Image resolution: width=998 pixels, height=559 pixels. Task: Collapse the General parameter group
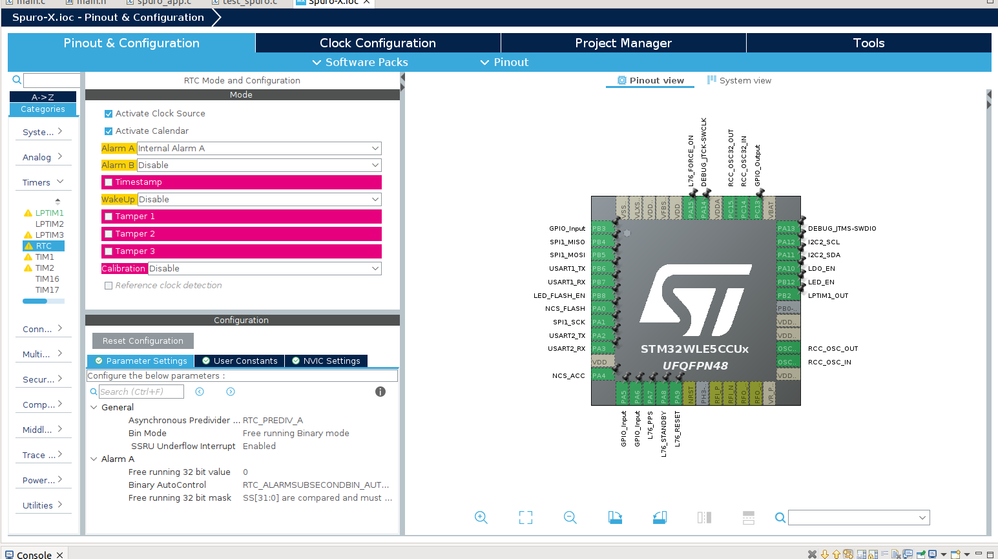point(94,407)
